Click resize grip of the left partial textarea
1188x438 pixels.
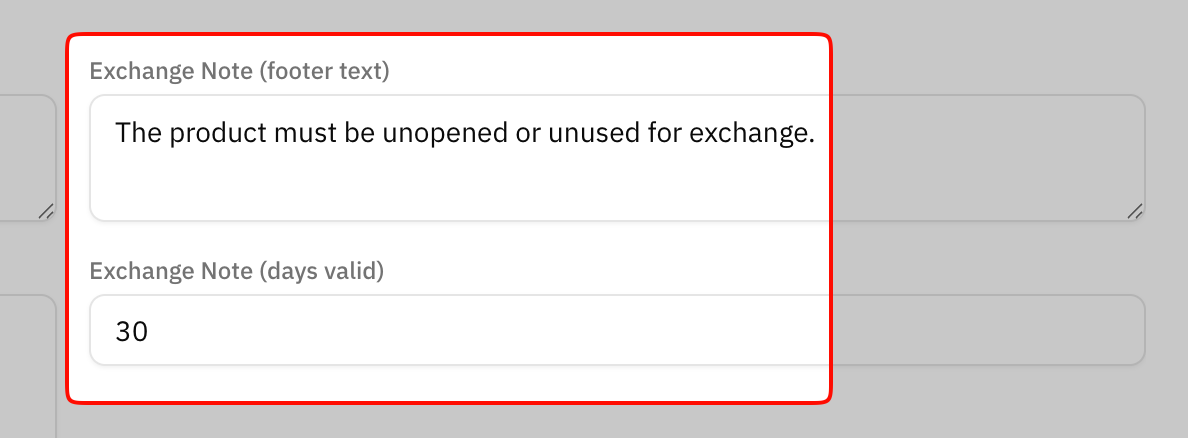(46, 211)
